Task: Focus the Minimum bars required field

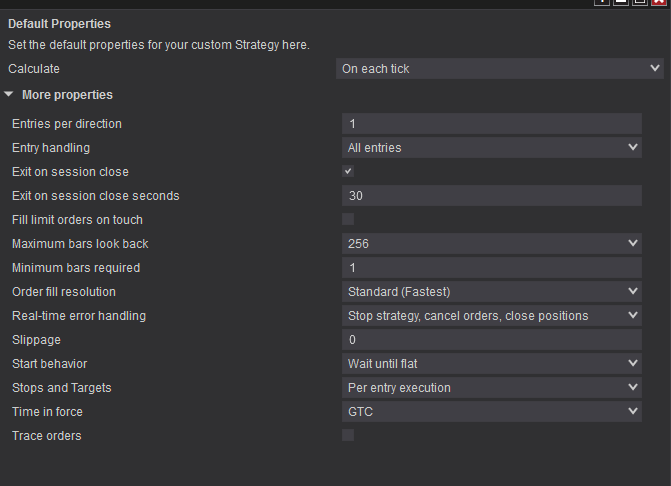Action: (491, 268)
